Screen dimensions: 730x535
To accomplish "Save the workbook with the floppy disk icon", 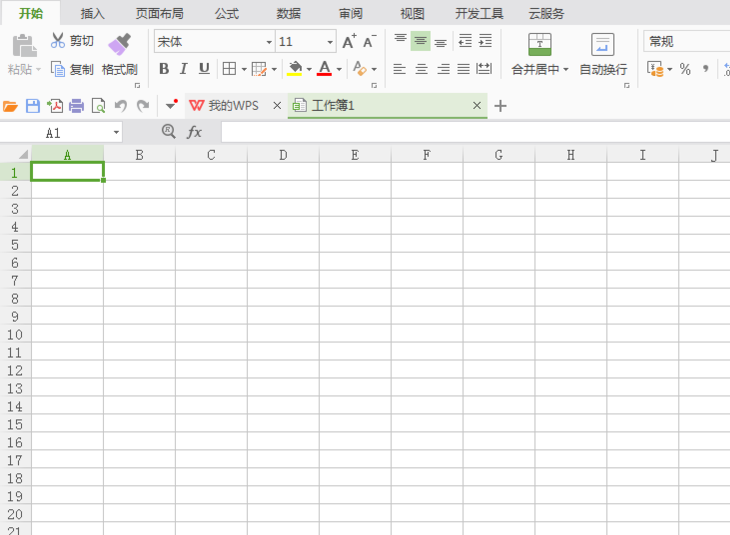I will point(33,106).
